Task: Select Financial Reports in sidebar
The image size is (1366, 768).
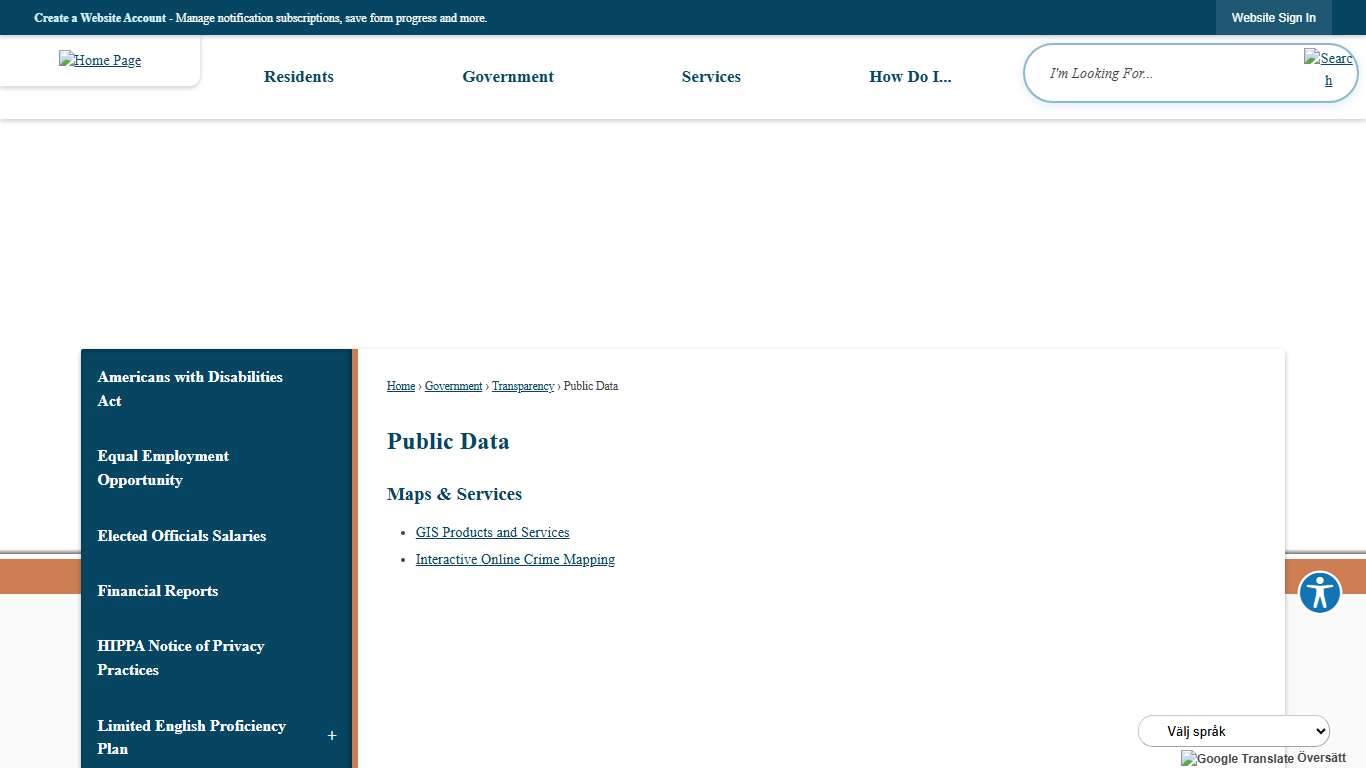Action: (x=157, y=591)
